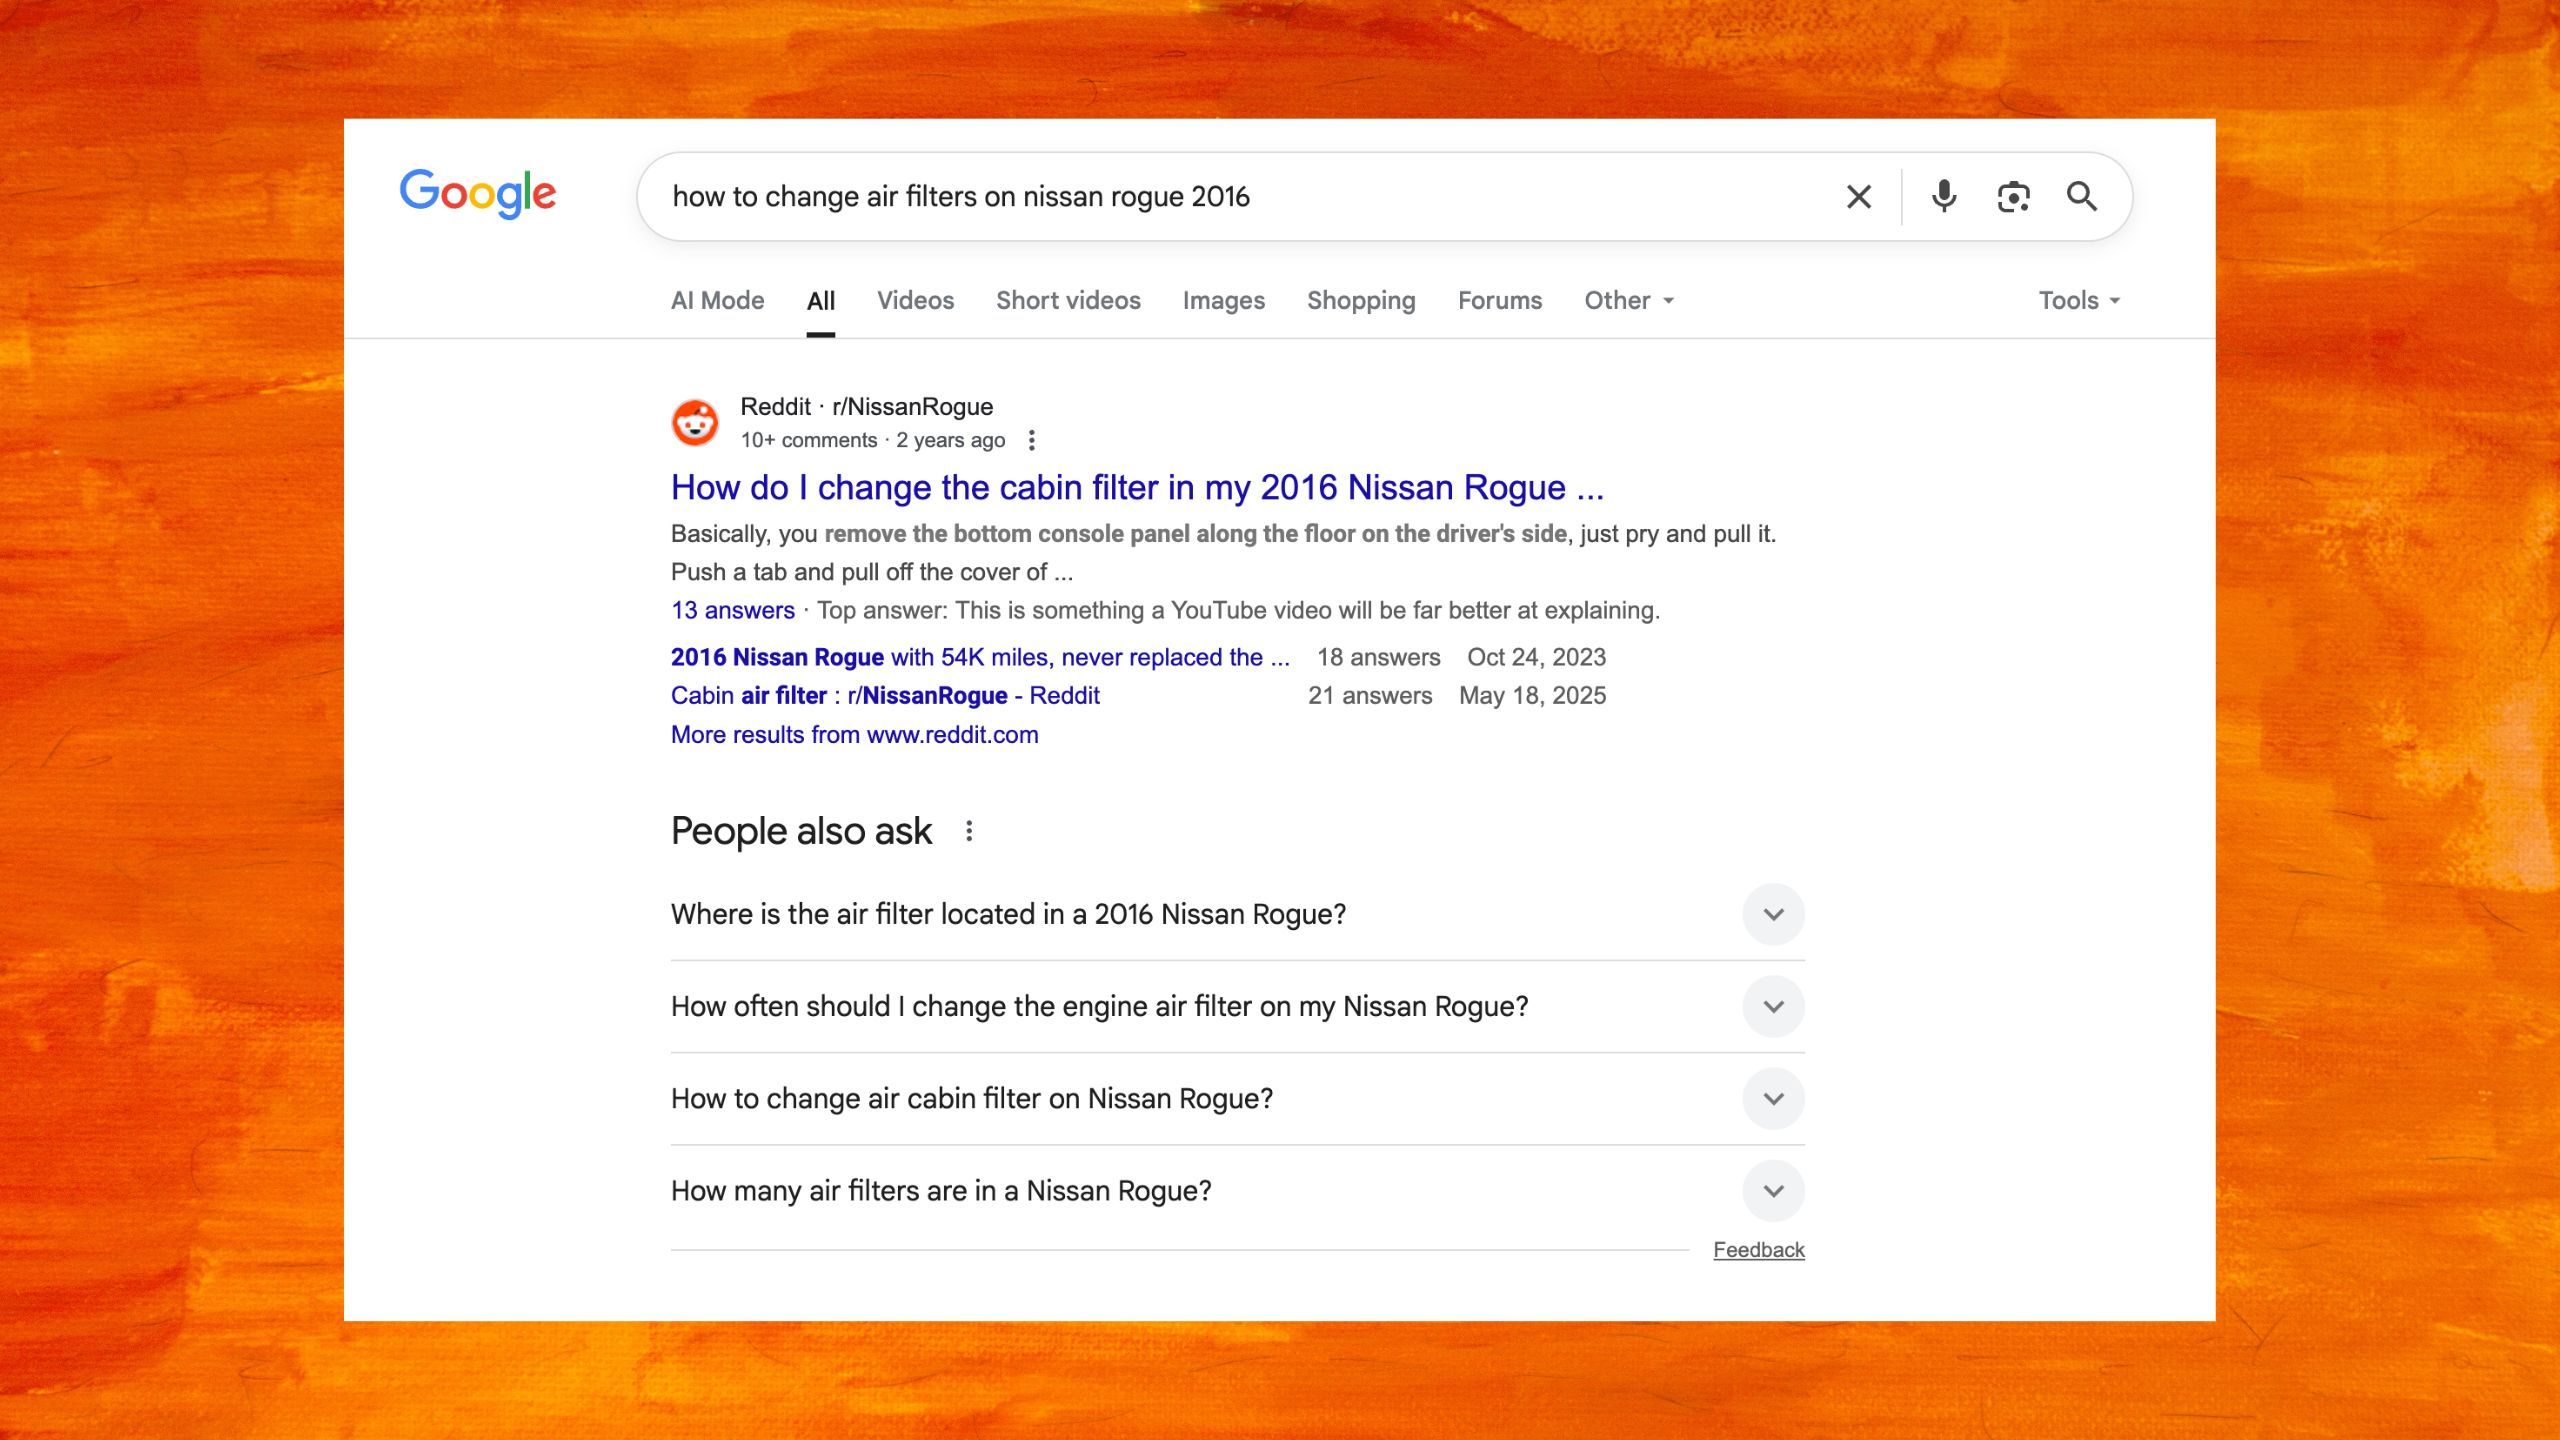Viewport: 2560px width, 1440px height.
Task: Click 'Reddit · r/NissanRogue' source text
Action: click(866, 407)
